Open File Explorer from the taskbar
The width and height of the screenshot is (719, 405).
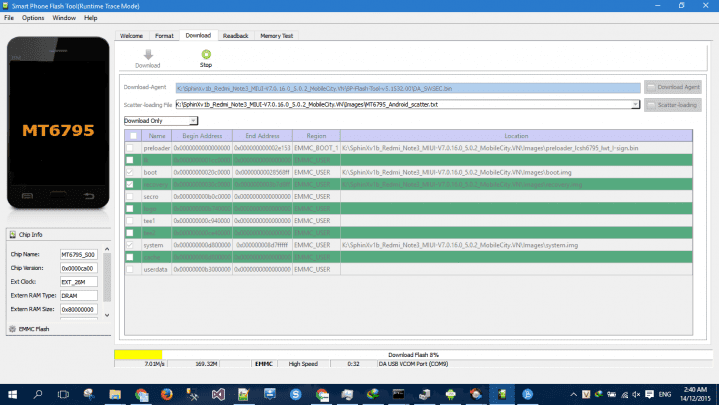pyautogui.click(x=115, y=394)
